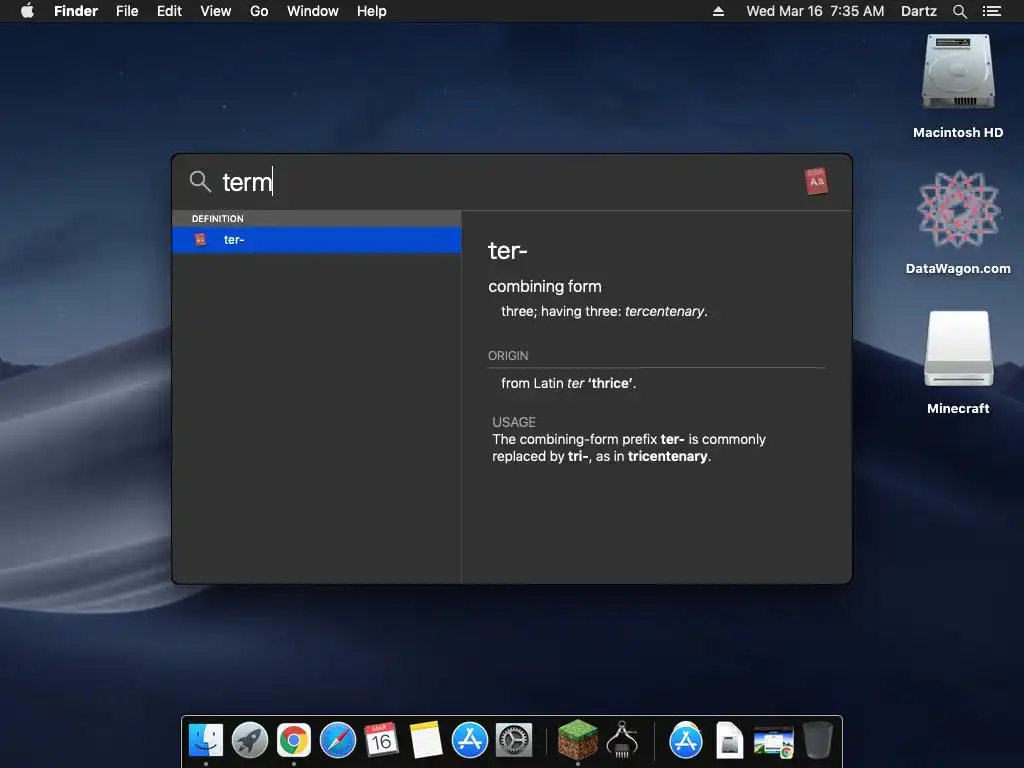Select Minecraft disk image on desktop
Screen dimensions: 1024x768
pos(958,349)
